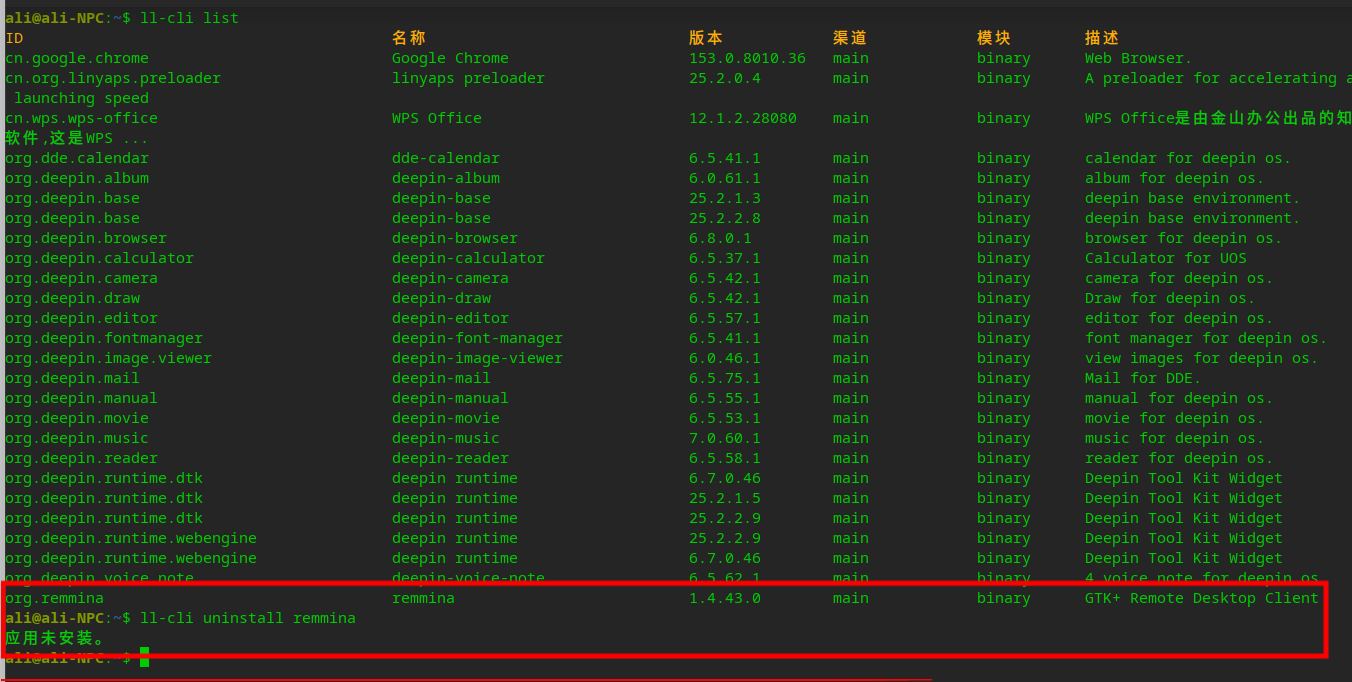Click the 'Web Browser.' description
Viewport: 1352px width, 682px height.
point(1138,58)
